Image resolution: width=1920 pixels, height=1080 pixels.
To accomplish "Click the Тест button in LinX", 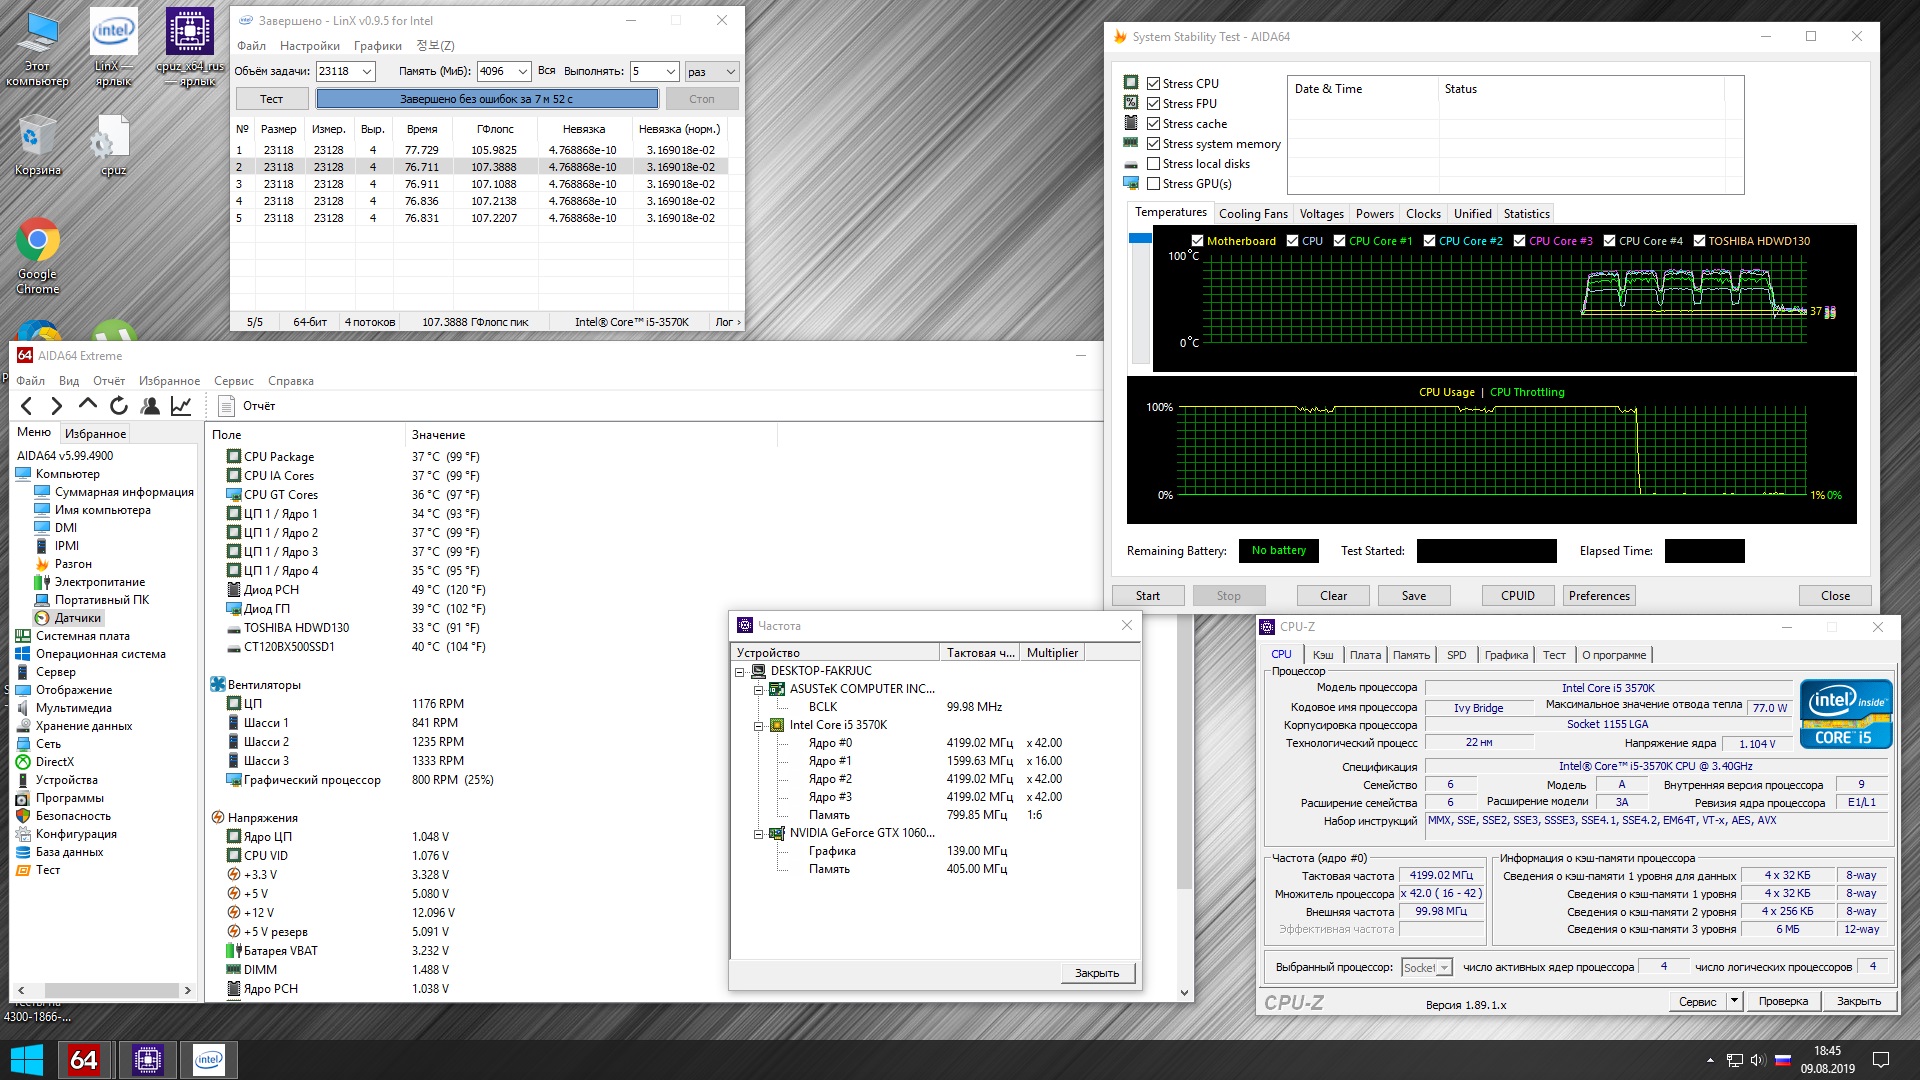I will click(x=271, y=99).
